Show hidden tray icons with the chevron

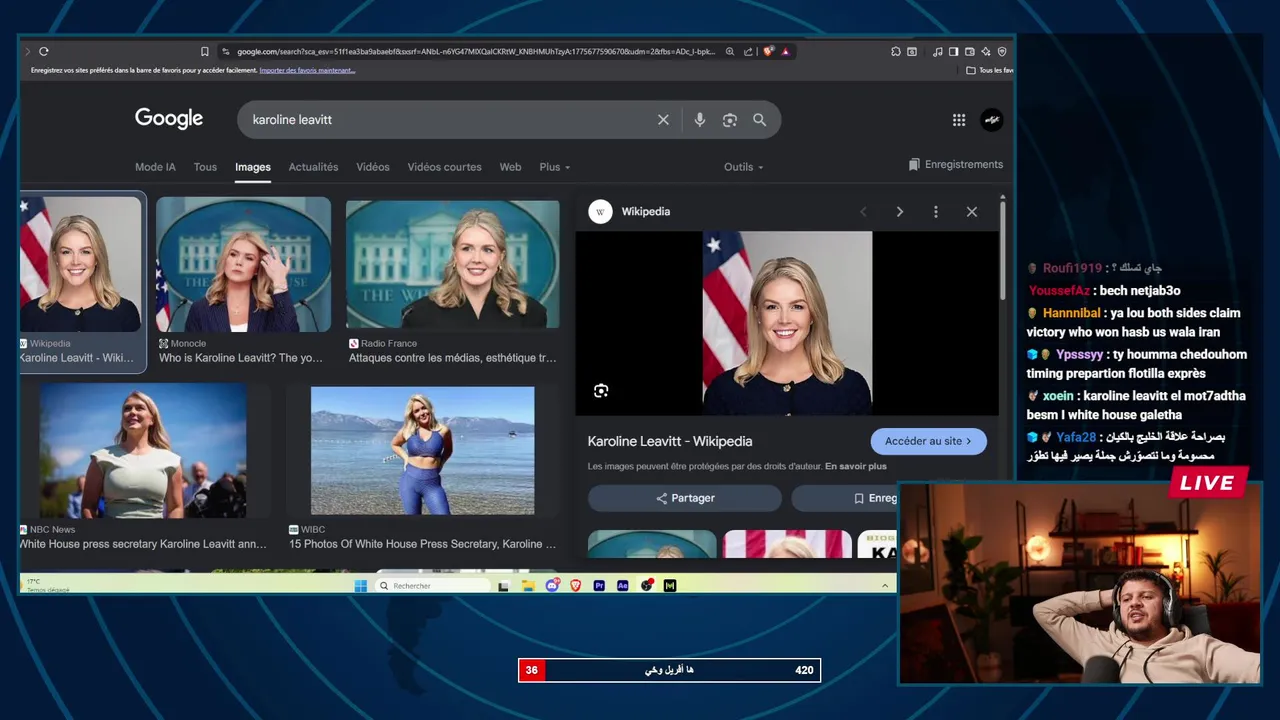[x=884, y=586]
